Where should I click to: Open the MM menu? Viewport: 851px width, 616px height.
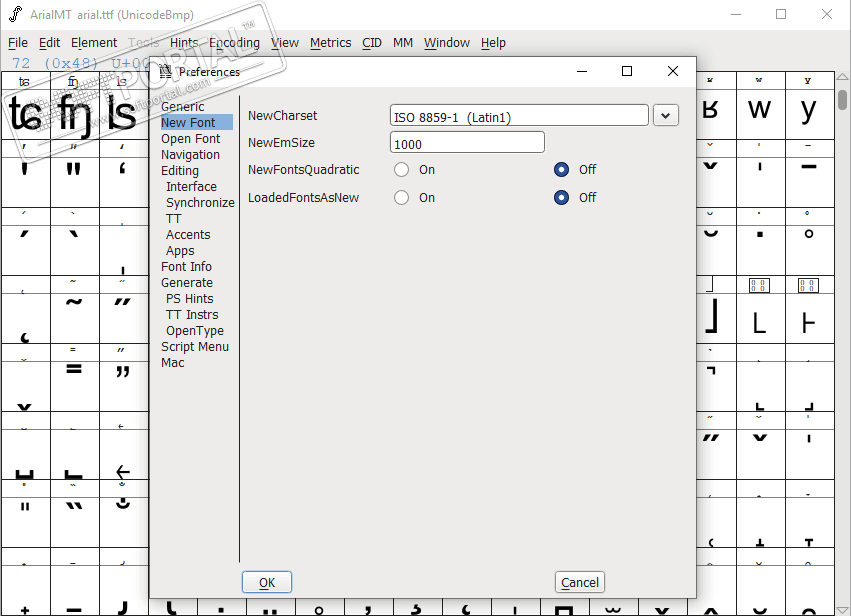click(x=403, y=43)
